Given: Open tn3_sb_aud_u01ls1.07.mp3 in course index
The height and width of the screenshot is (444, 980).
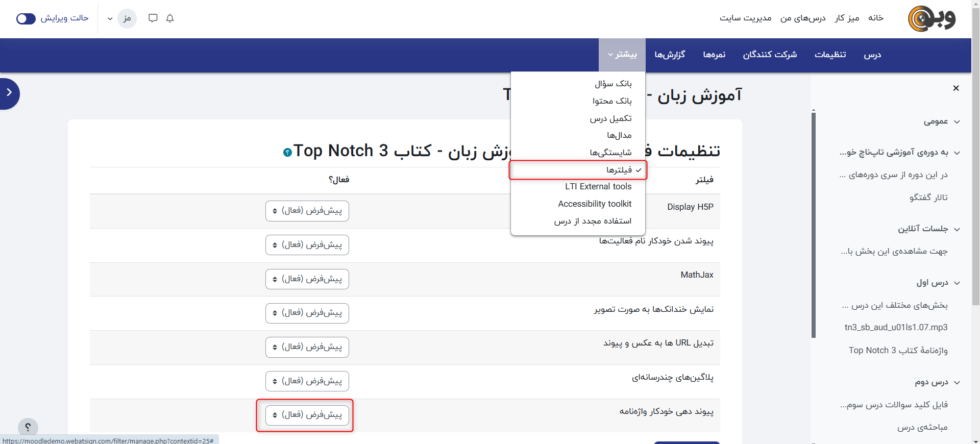Looking at the screenshot, I should [899, 327].
